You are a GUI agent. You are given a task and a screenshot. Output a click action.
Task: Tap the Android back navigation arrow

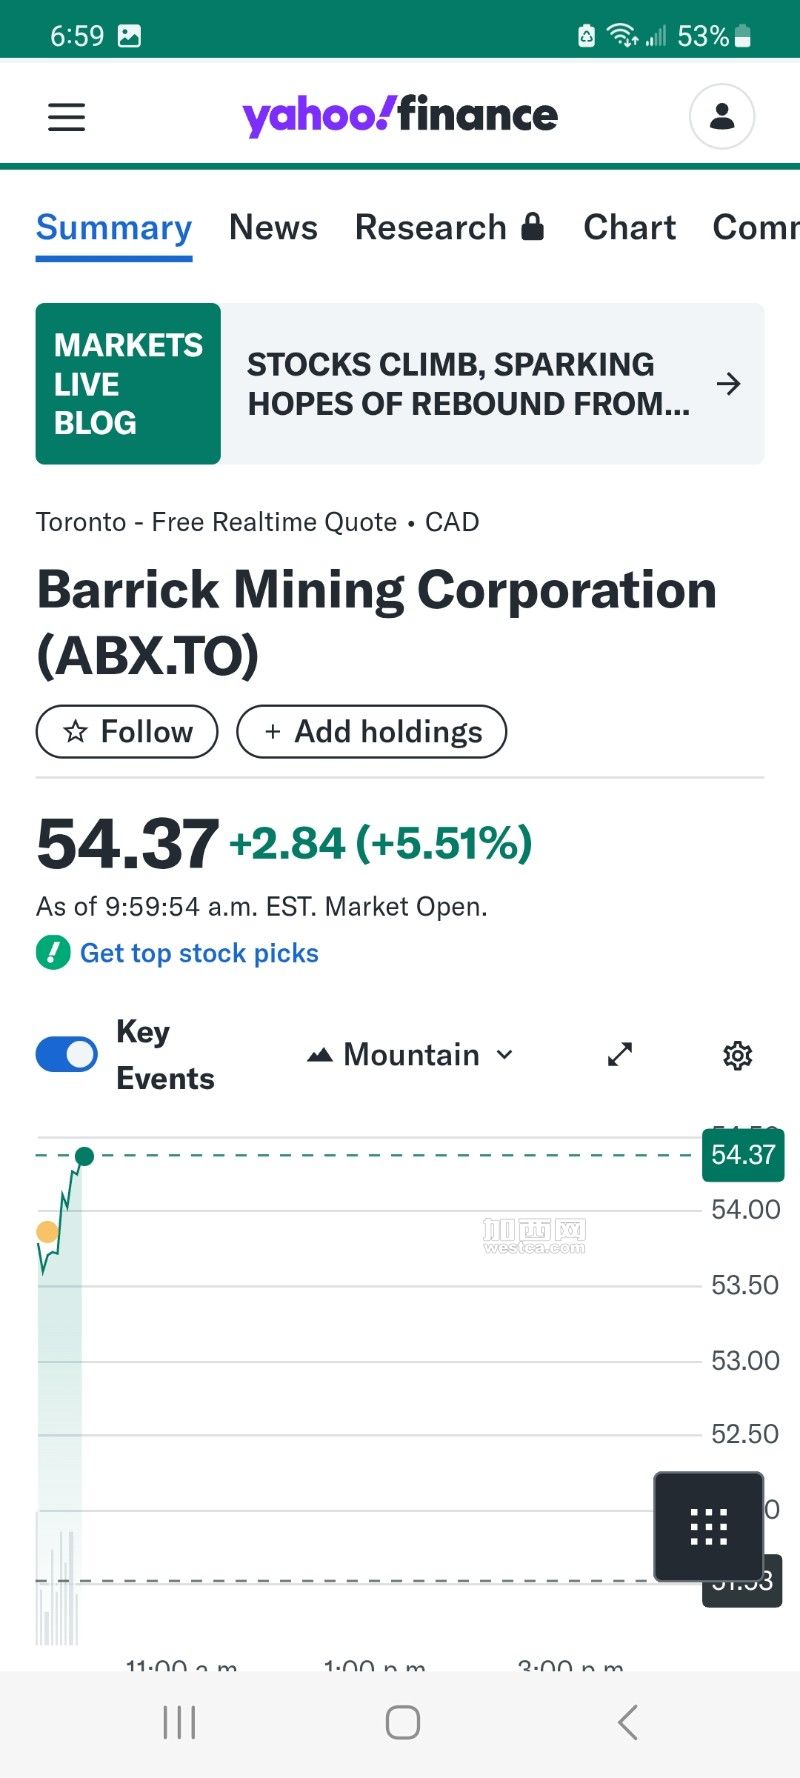[627, 1722]
